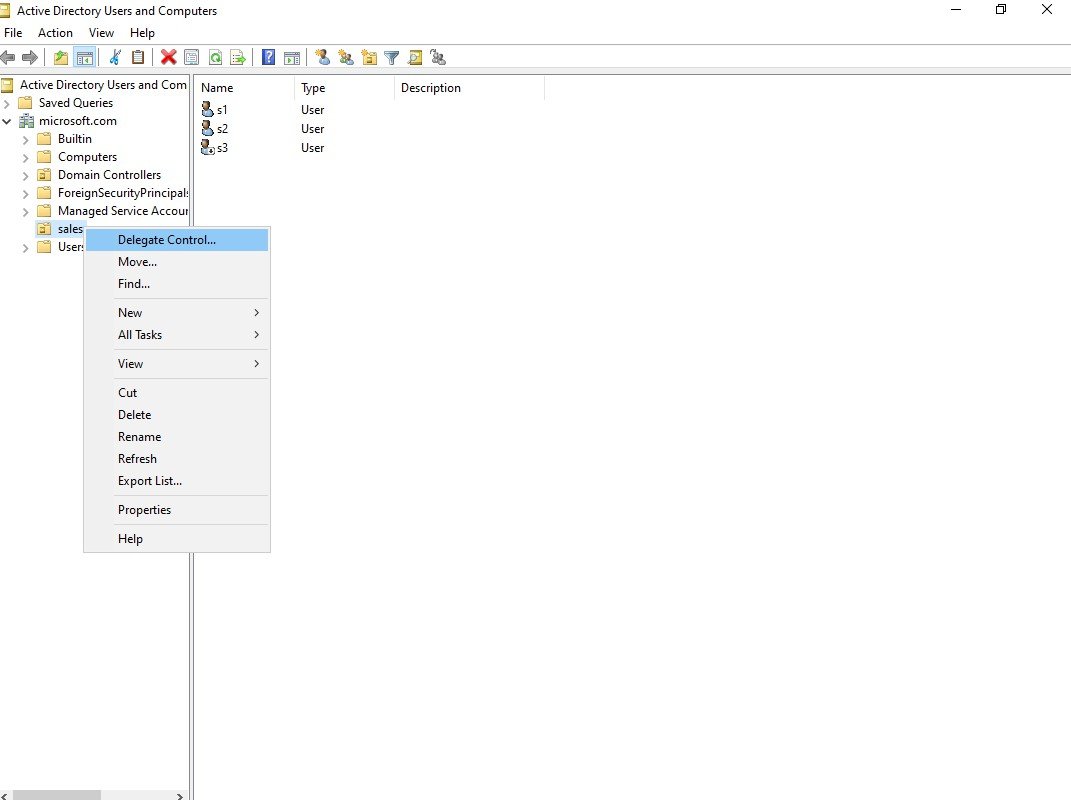
Task: Click the Forward arrow toolbar icon
Action: (x=30, y=58)
